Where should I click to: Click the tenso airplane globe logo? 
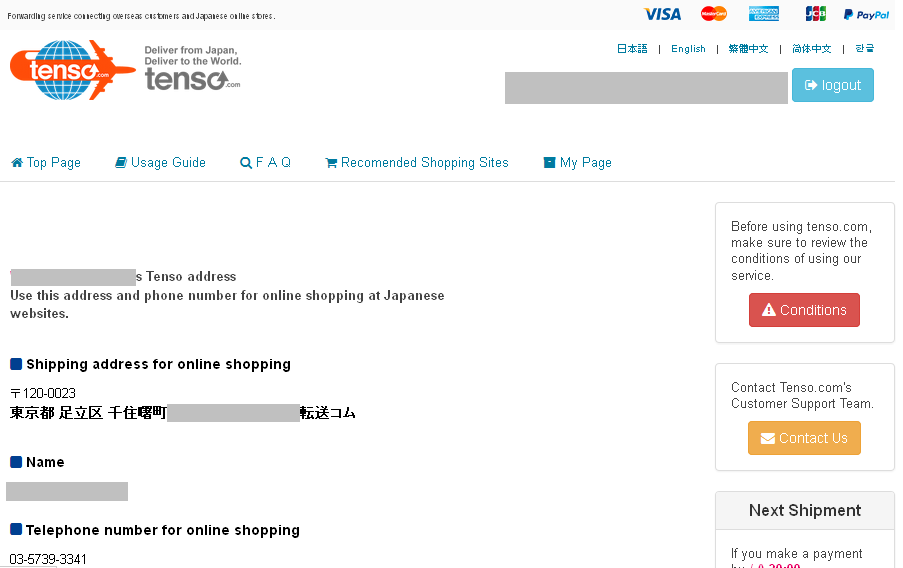tap(73, 70)
